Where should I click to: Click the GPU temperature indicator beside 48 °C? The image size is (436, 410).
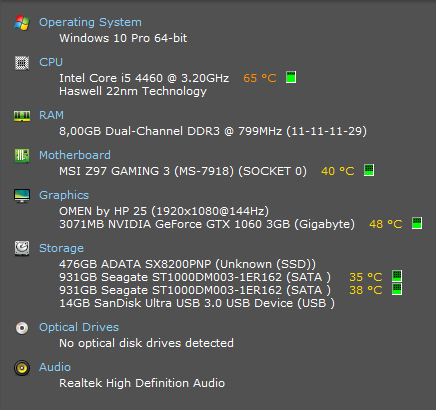coord(417,223)
